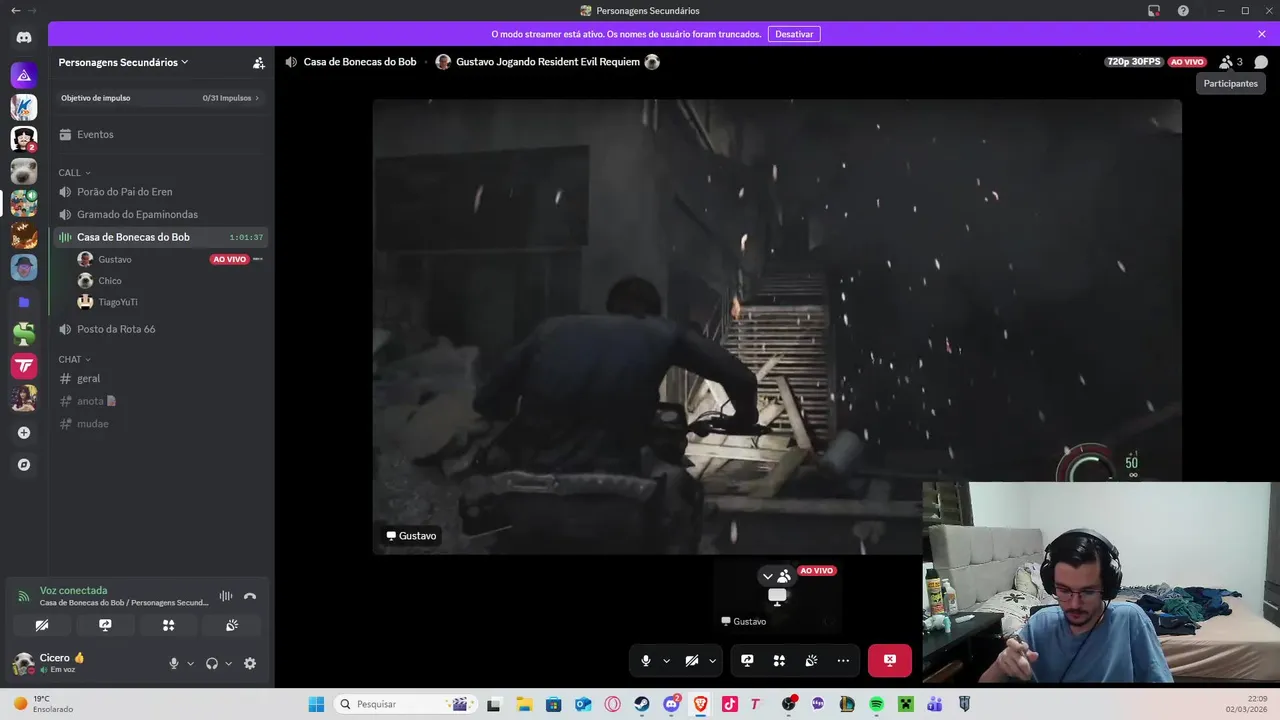Open weather widget showing 19°C Ensolarado
The height and width of the screenshot is (720, 1280).
click(x=44, y=704)
